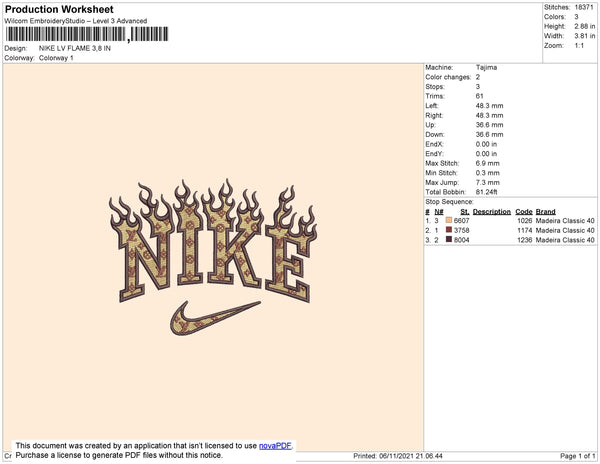Select the EndX value 0.00 in
The image size is (600, 464).
point(486,144)
